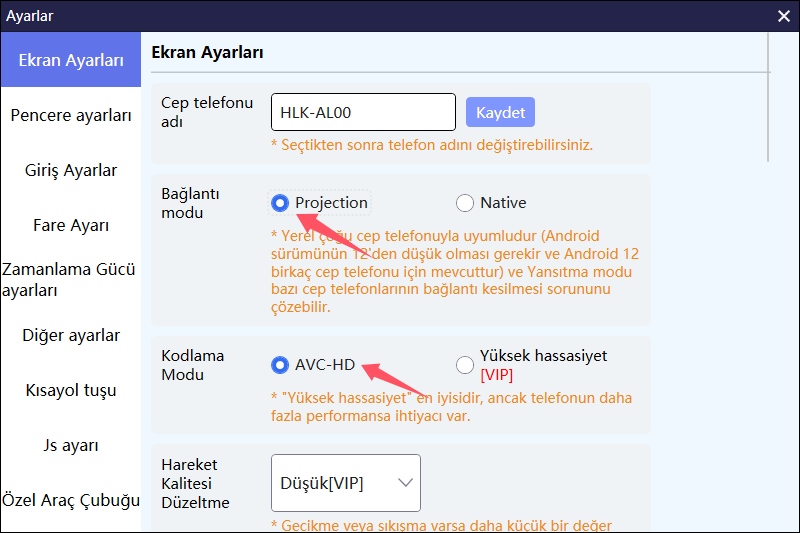Go to Js ayarı section

tap(71, 445)
